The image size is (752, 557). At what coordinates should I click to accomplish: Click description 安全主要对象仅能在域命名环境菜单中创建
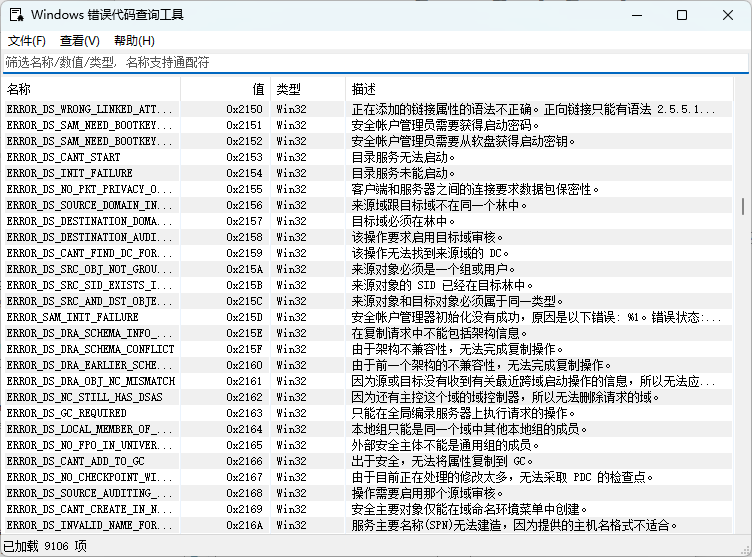point(470,509)
